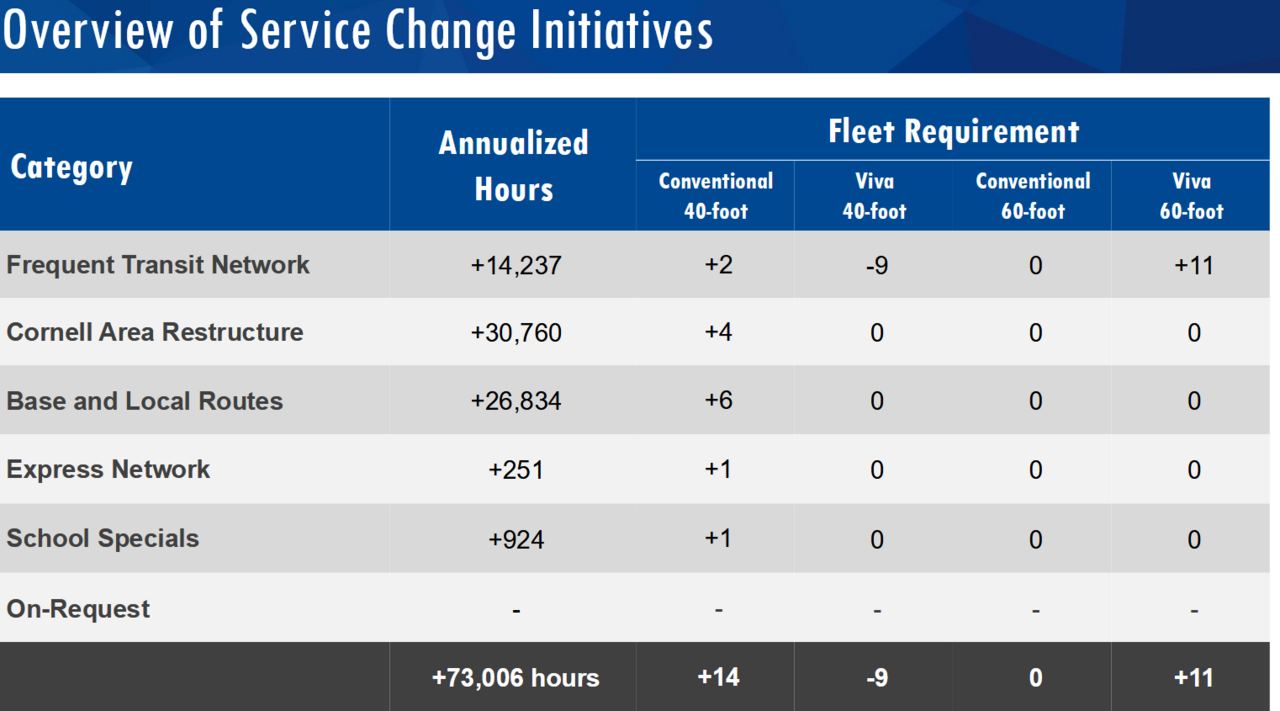Click the 'Annualized Hours' column header

click(513, 166)
